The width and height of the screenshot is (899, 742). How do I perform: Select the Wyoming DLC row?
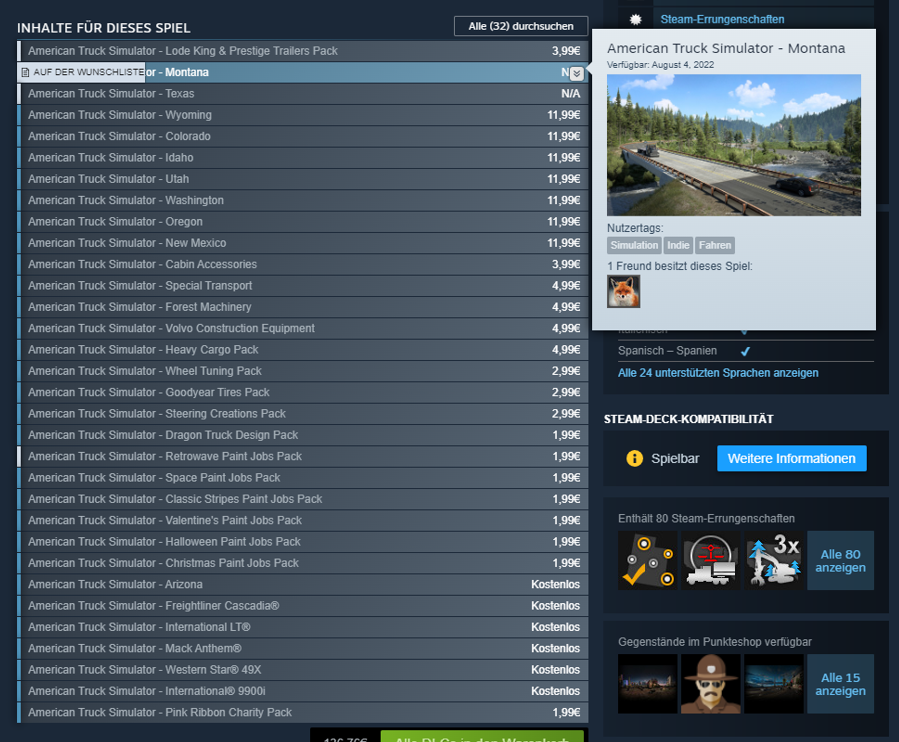click(x=303, y=115)
